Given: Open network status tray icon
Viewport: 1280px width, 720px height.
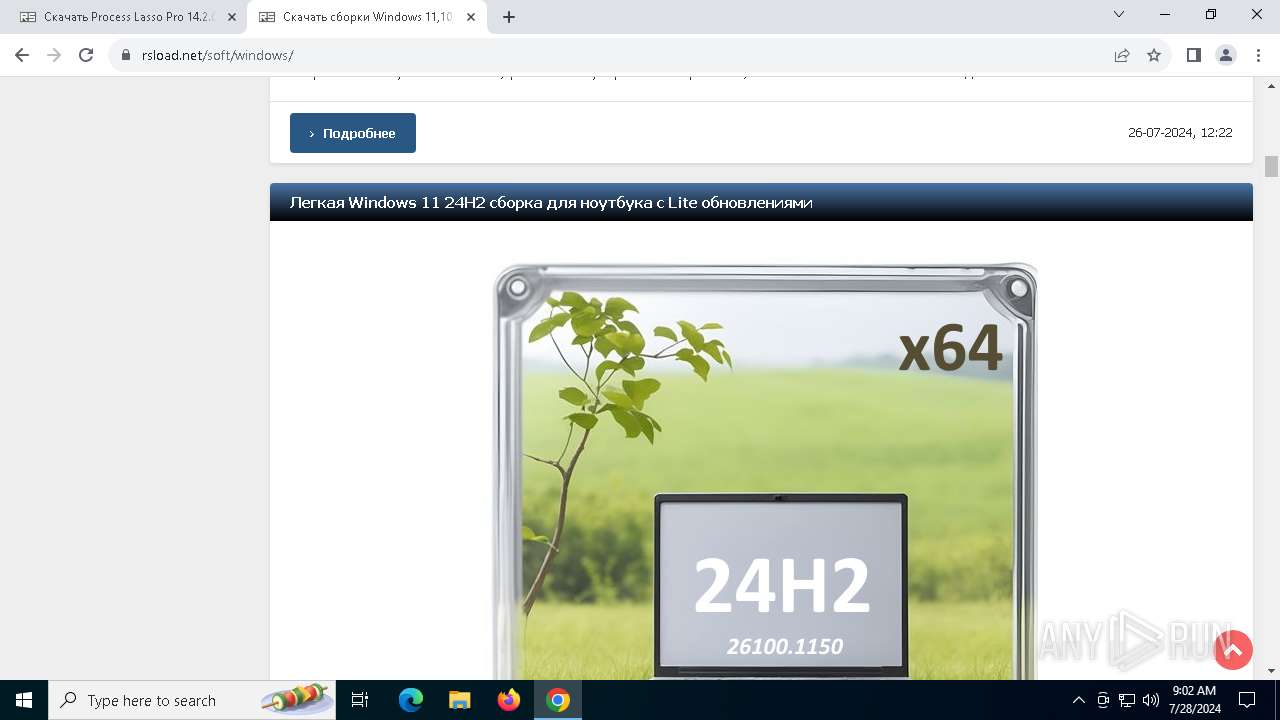Looking at the screenshot, I should coord(1127,700).
